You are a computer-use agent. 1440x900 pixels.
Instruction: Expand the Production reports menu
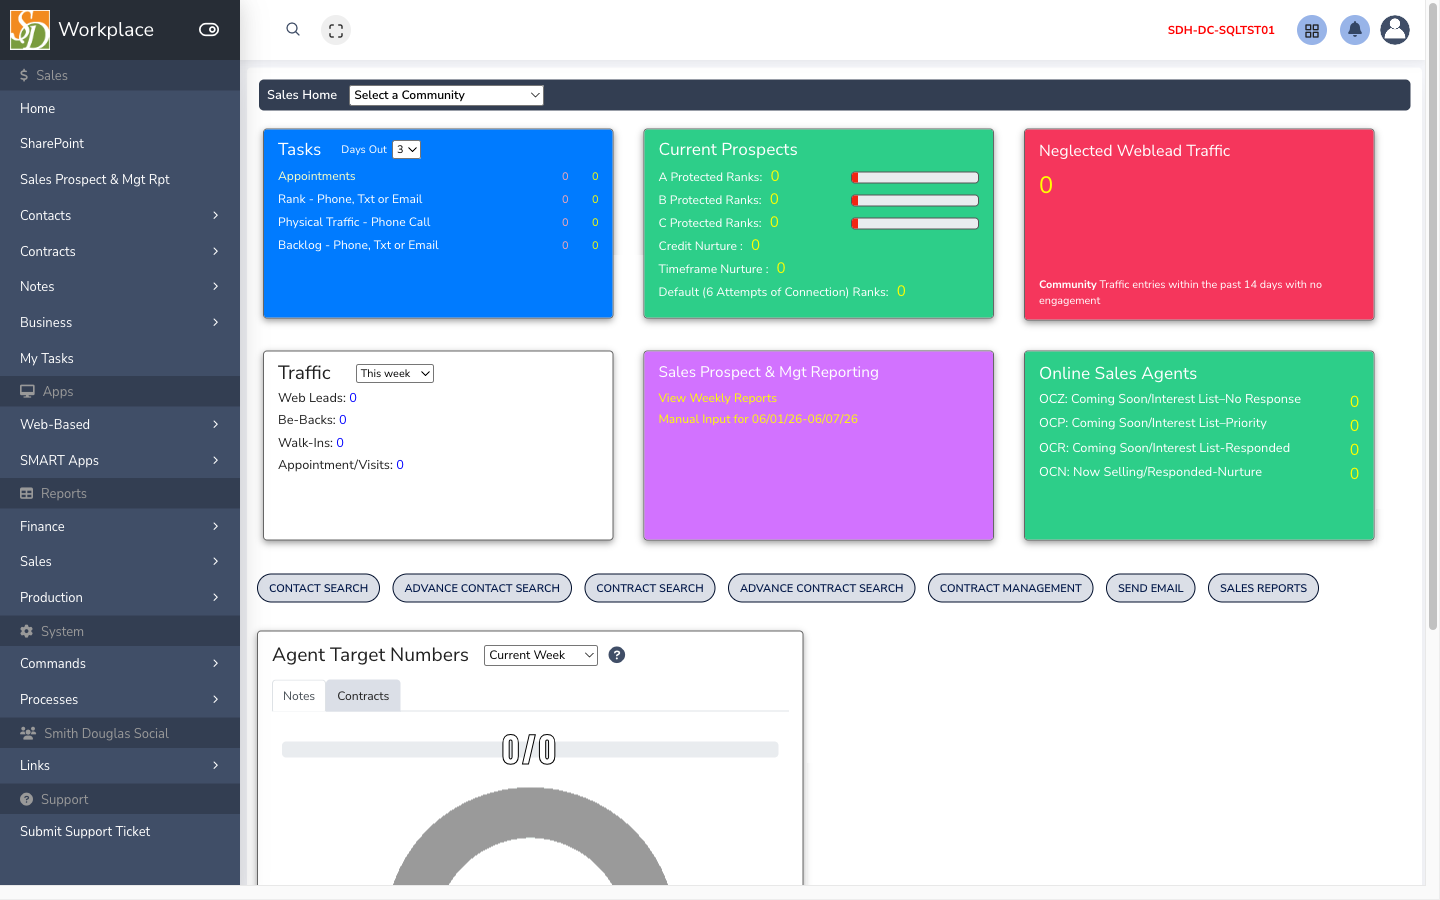pos(120,597)
